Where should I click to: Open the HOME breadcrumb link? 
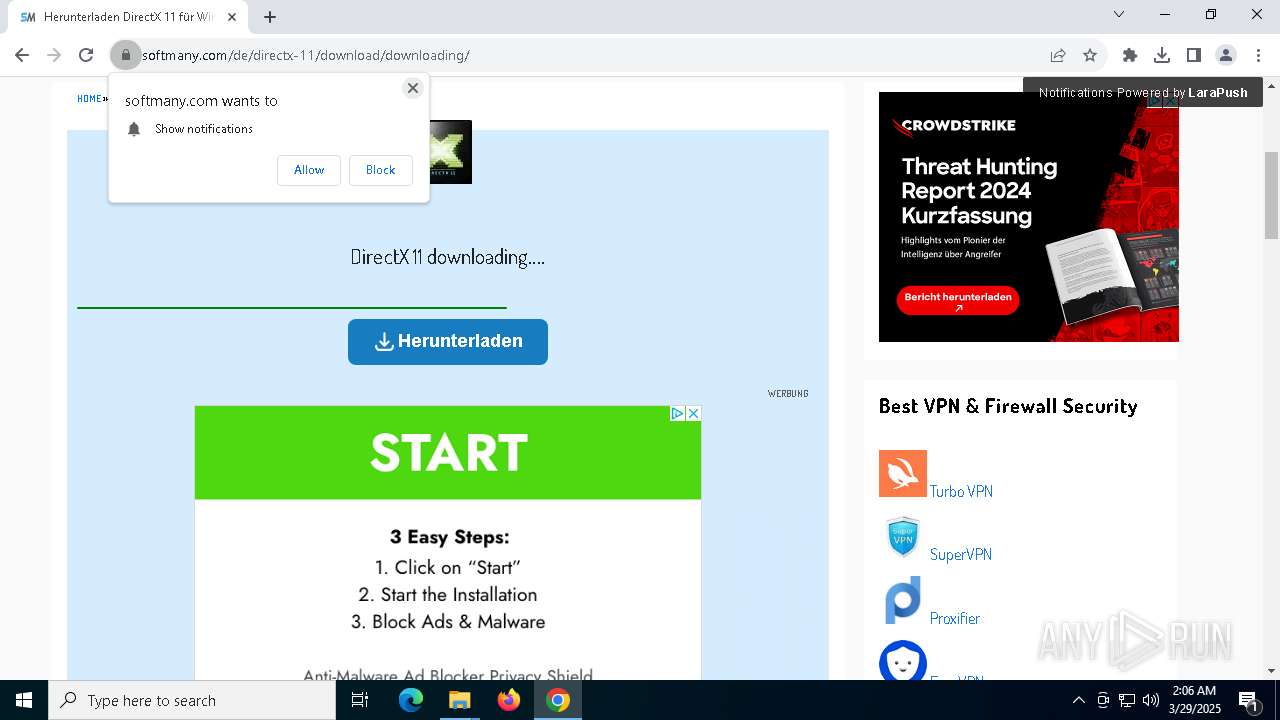click(x=89, y=99)
